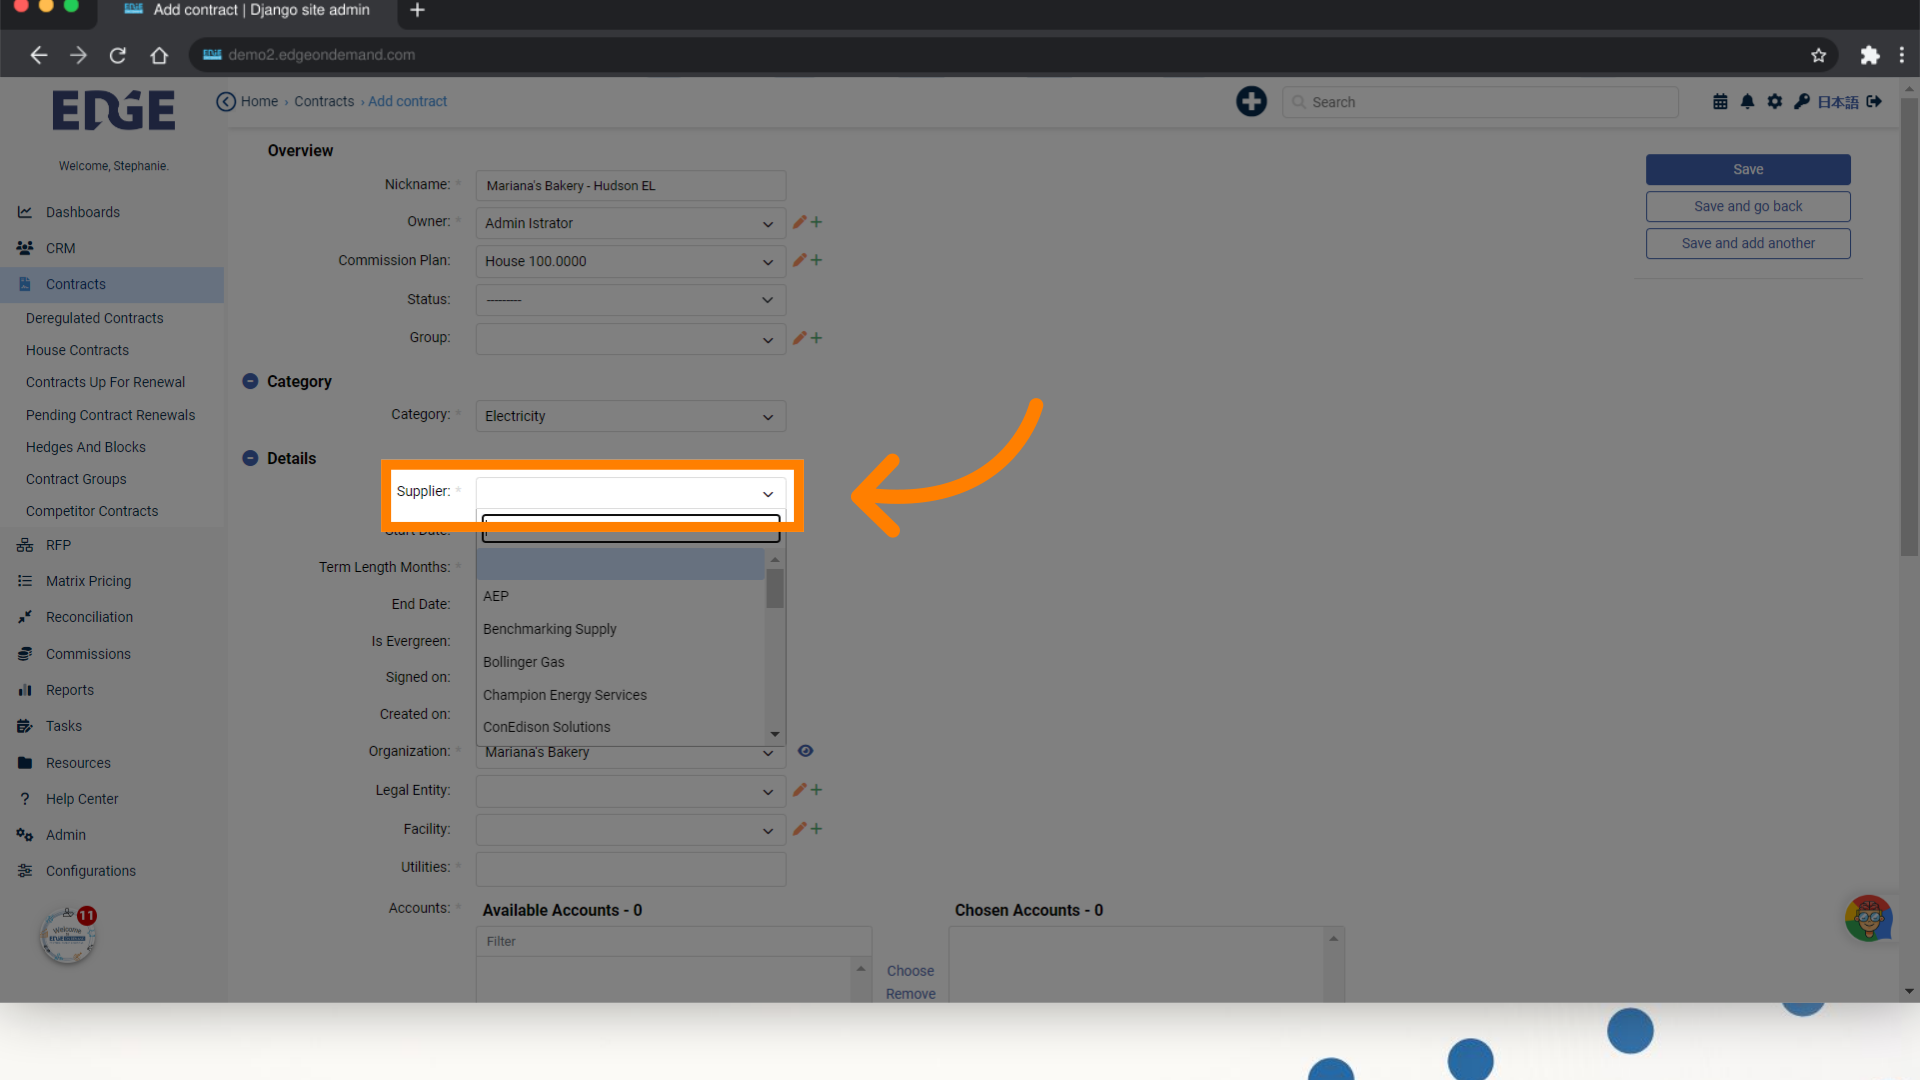Add new Owner with plus icon

coord(816,222)
